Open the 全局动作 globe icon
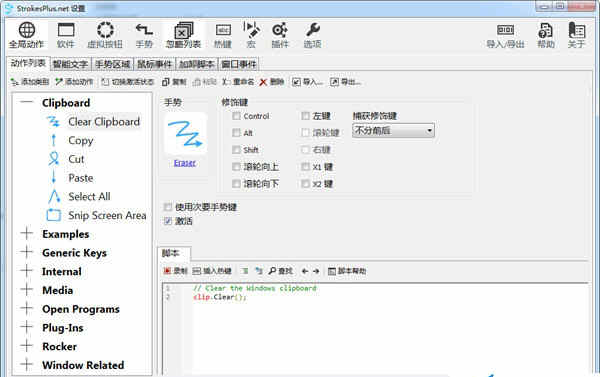600x377 pixels. click(27, 30)
